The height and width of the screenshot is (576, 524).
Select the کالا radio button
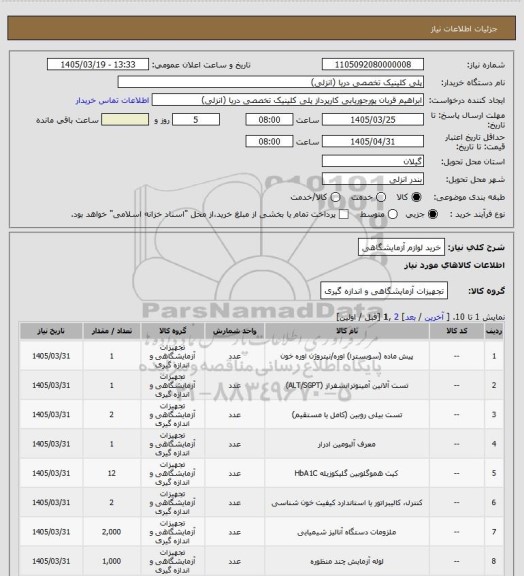pyautogui.click(x=416, y=197)
